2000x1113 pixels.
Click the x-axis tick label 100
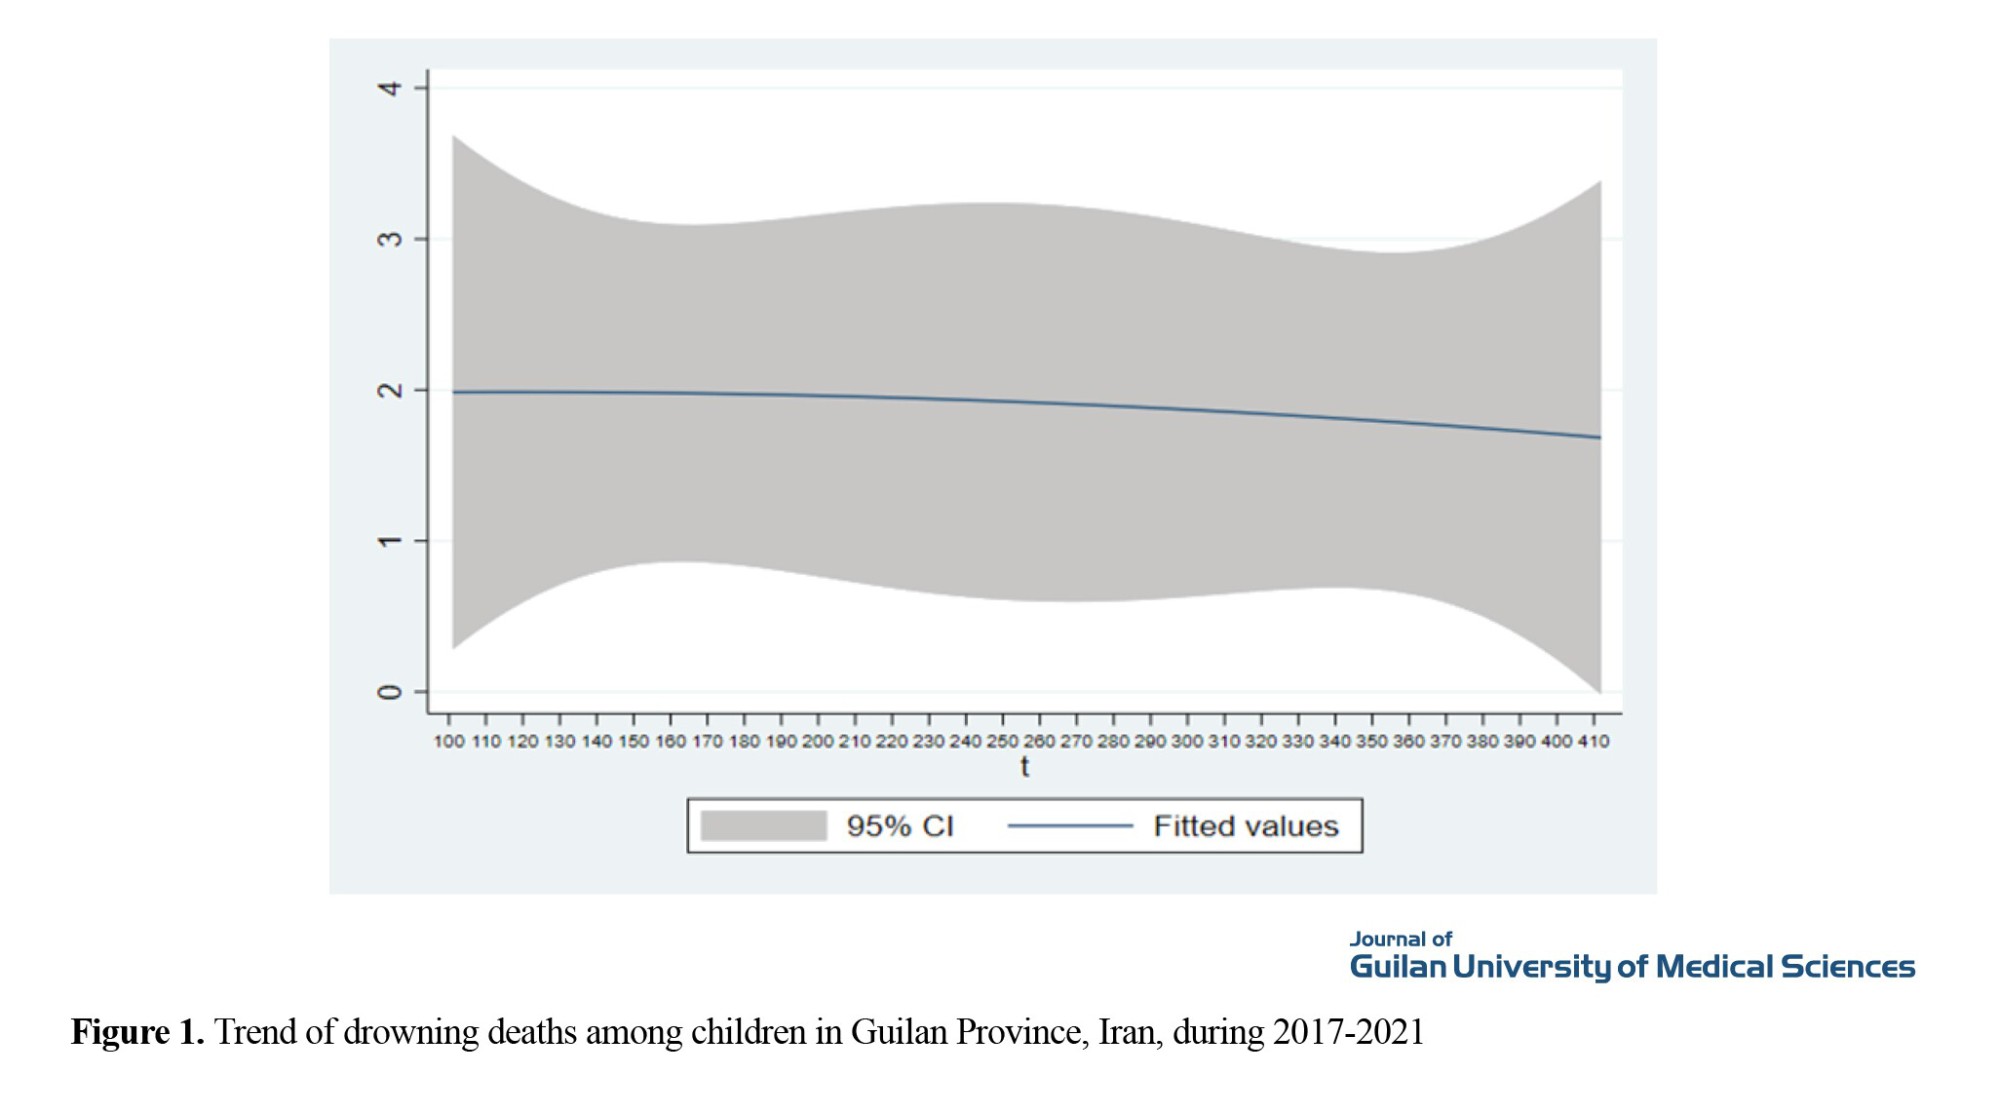449,741
